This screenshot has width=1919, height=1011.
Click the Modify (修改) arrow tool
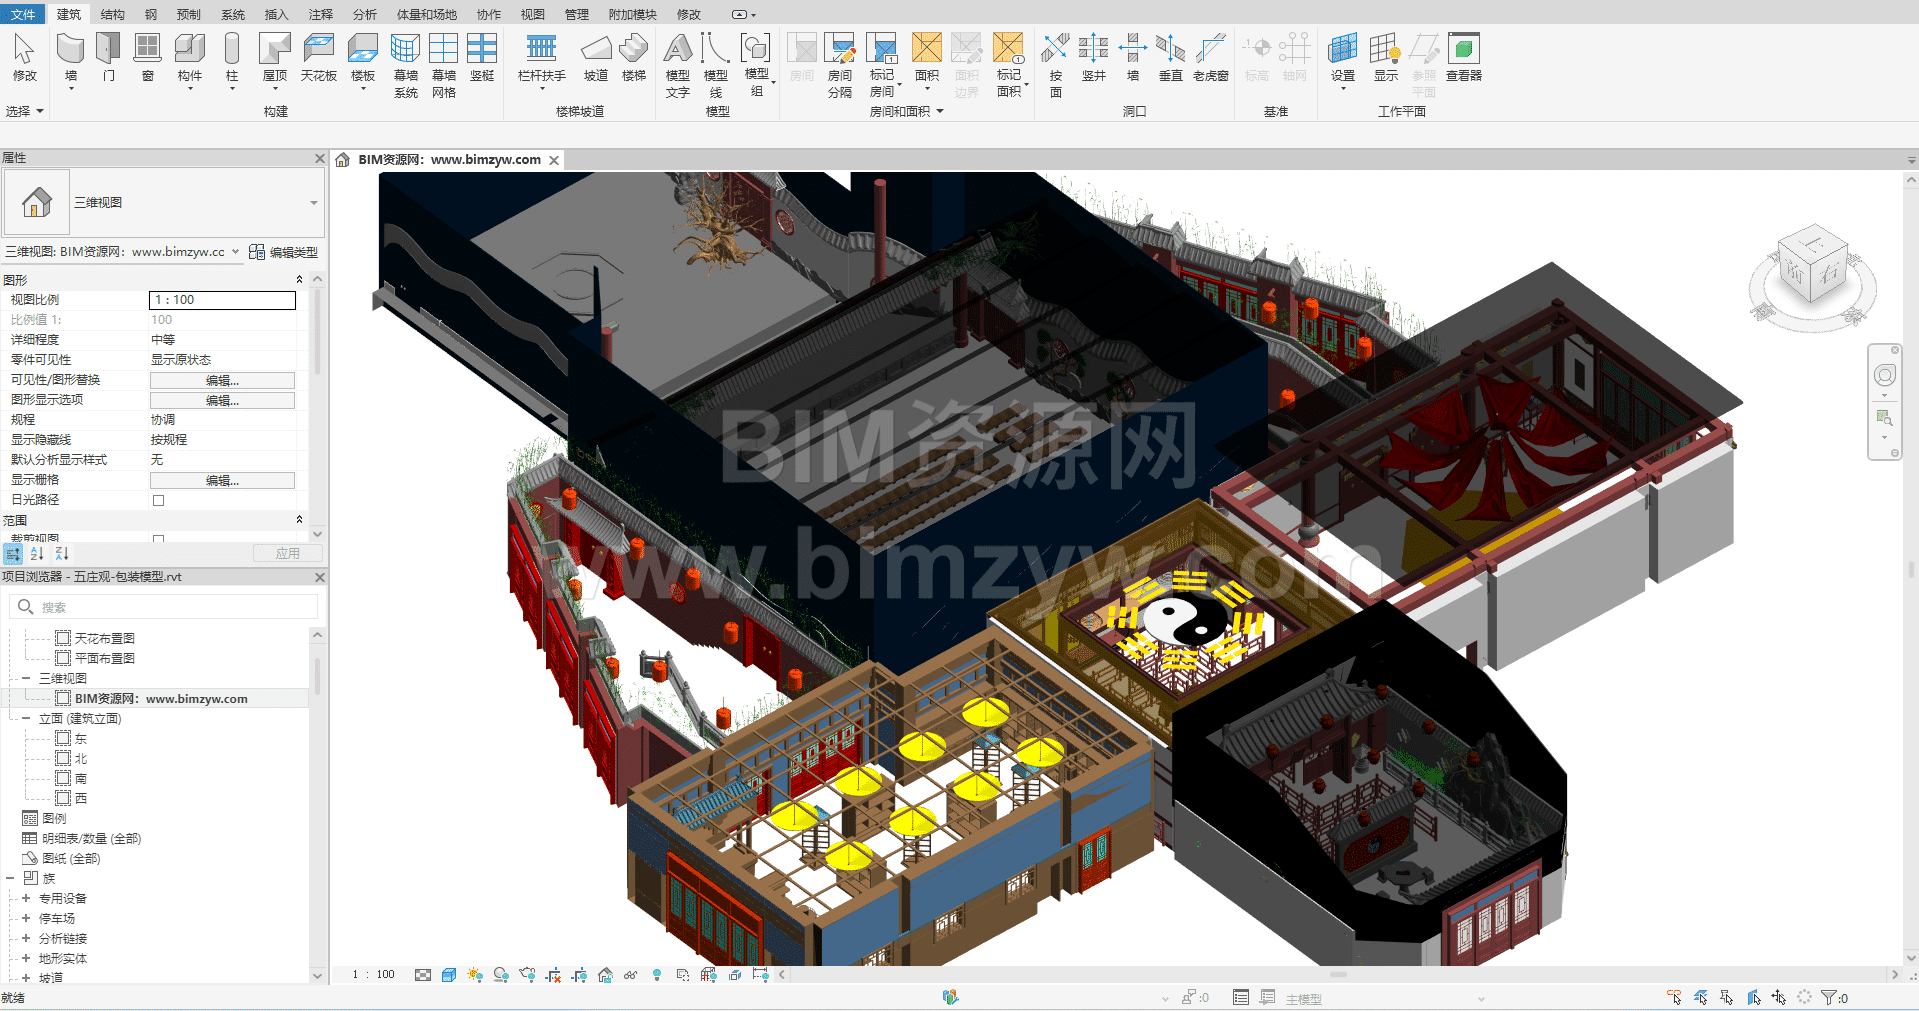click(x=24, y=58)
